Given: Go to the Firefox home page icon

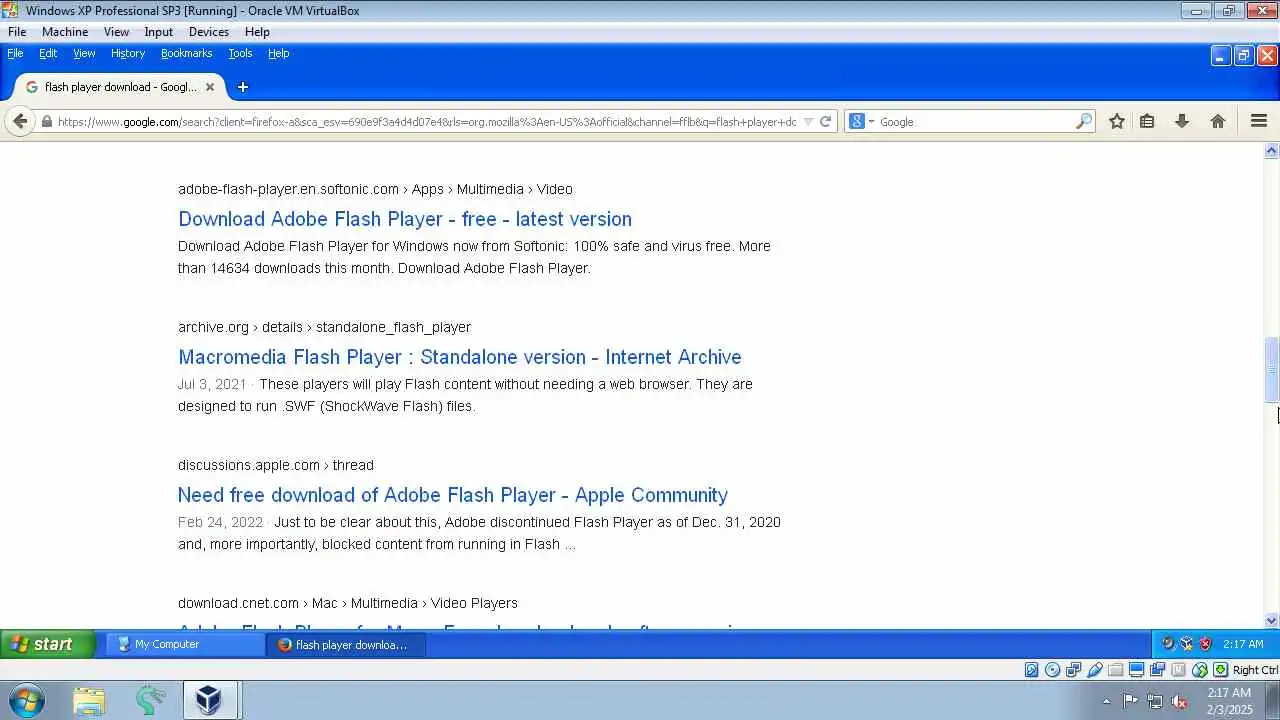Looking at the screenshot, I should [x=1217, y=121].
